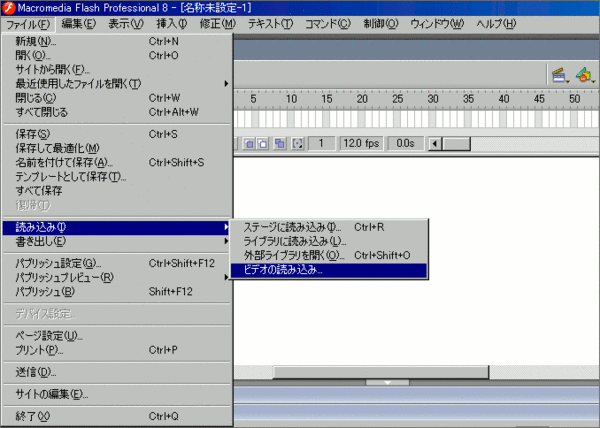Viewport: 600px width, 428px height.
Task: Choose 保存して最適化(M) menu entry
Action: (x=117, y=148)
